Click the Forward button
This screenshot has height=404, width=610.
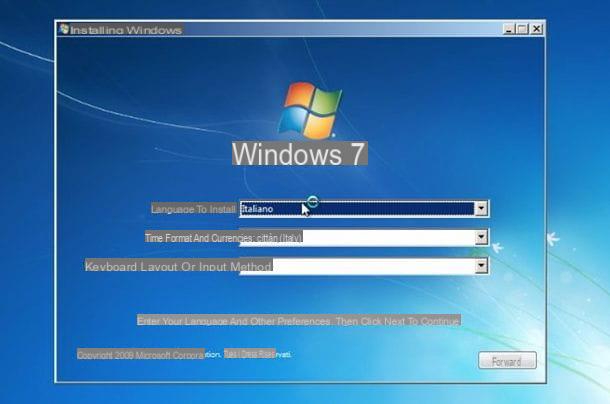[507, 361]
